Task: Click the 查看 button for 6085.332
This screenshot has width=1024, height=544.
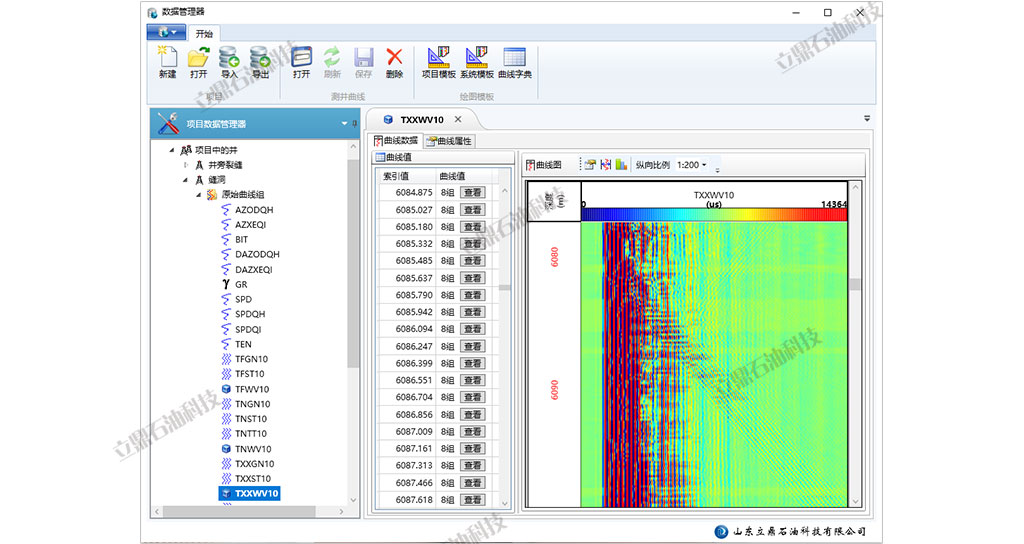Action: [472, 244]
